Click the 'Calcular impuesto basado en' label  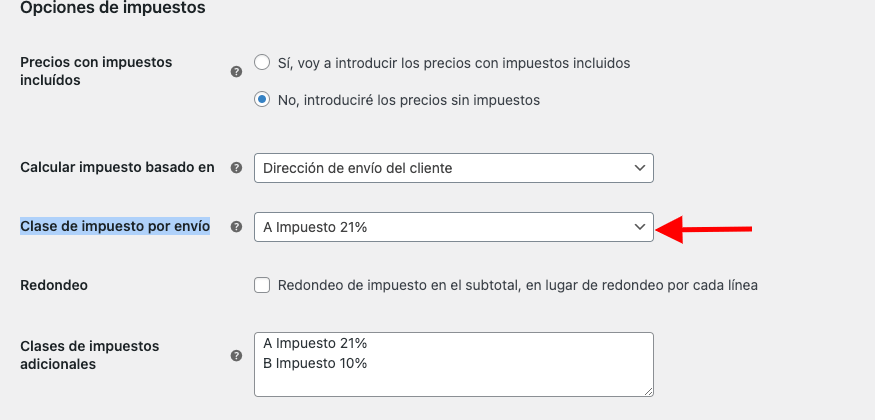coord(117,167)
